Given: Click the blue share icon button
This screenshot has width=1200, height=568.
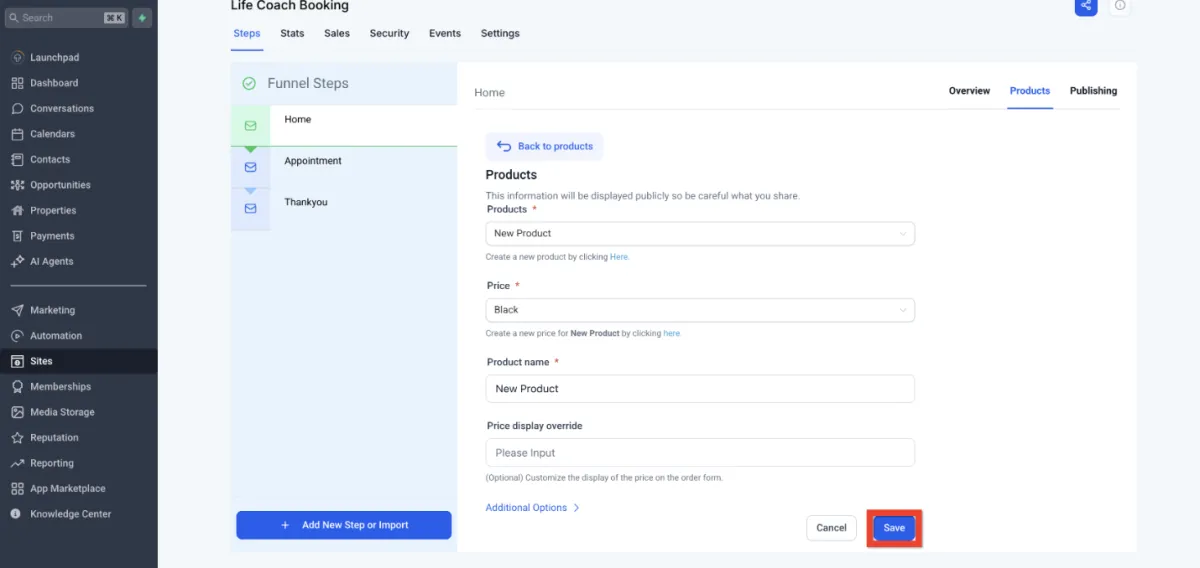Looking at the screenshot, I should point(1086,6).
